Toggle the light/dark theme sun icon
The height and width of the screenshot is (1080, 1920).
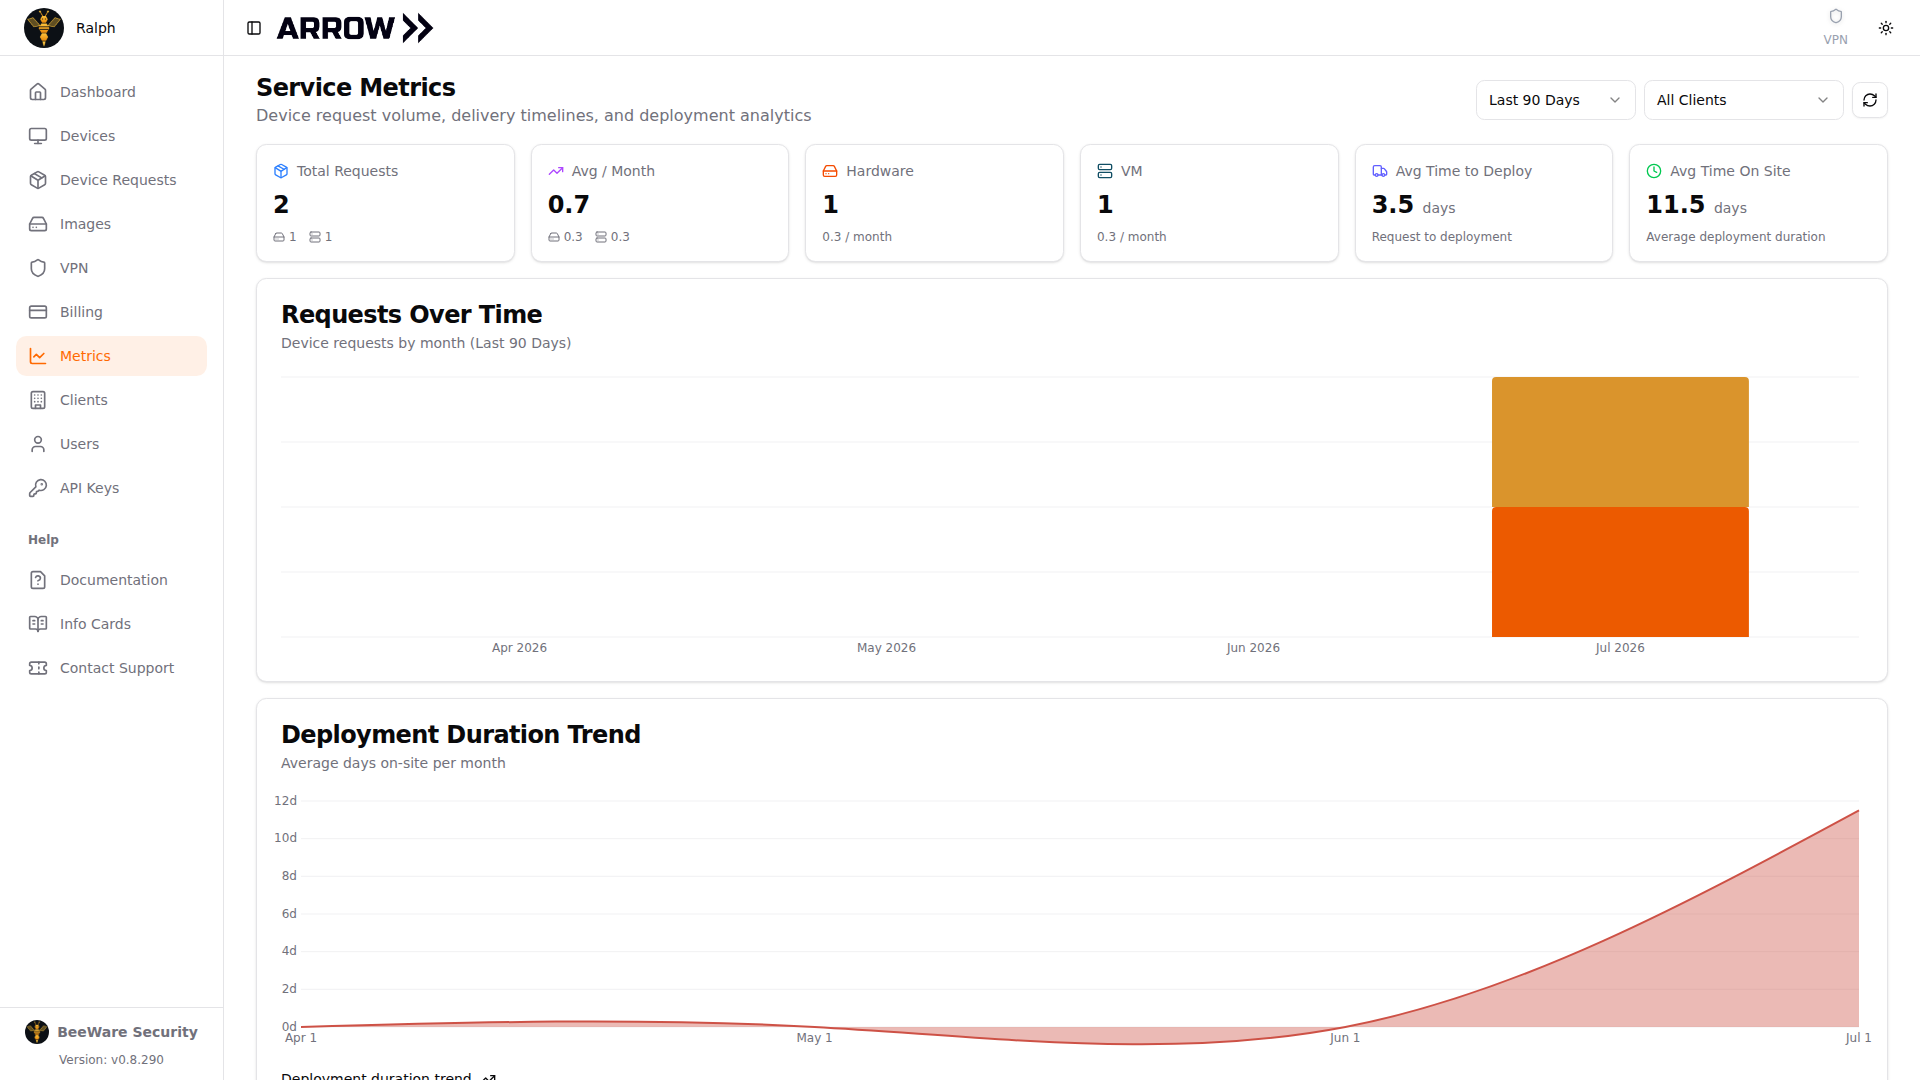(1886, 28)
